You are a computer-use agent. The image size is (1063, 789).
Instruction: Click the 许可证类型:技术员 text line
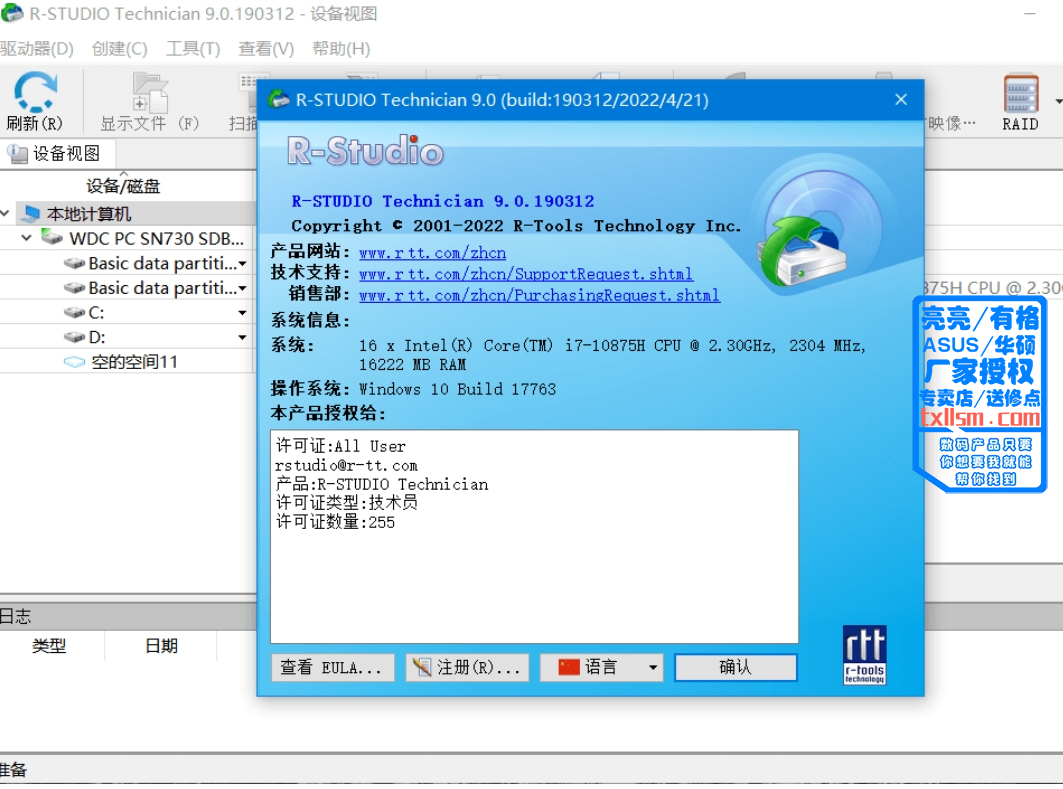346,503
